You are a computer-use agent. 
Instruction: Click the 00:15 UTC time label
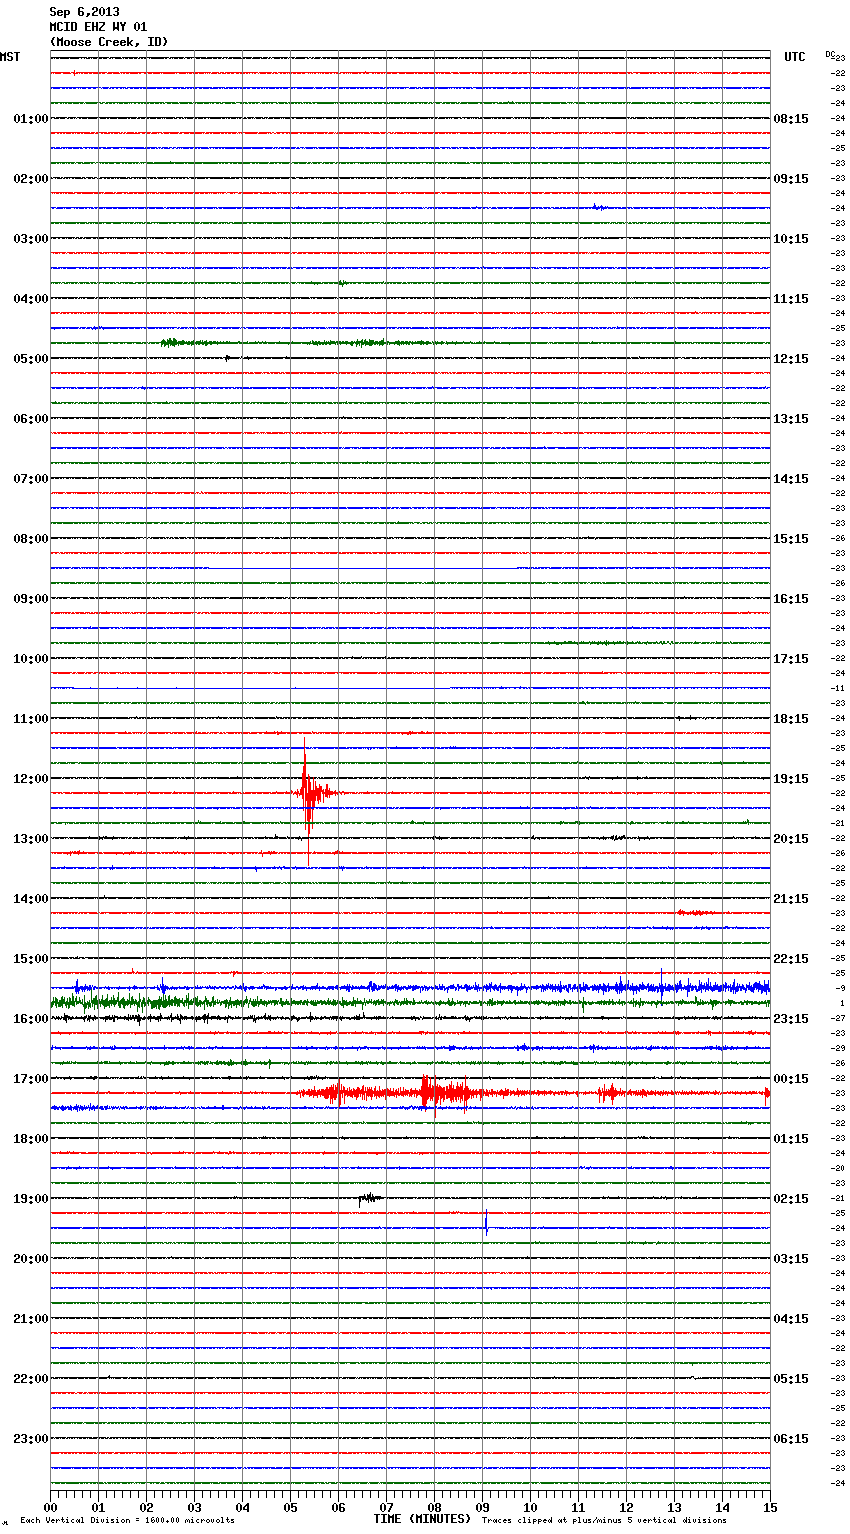click(x=791, y=1078)
